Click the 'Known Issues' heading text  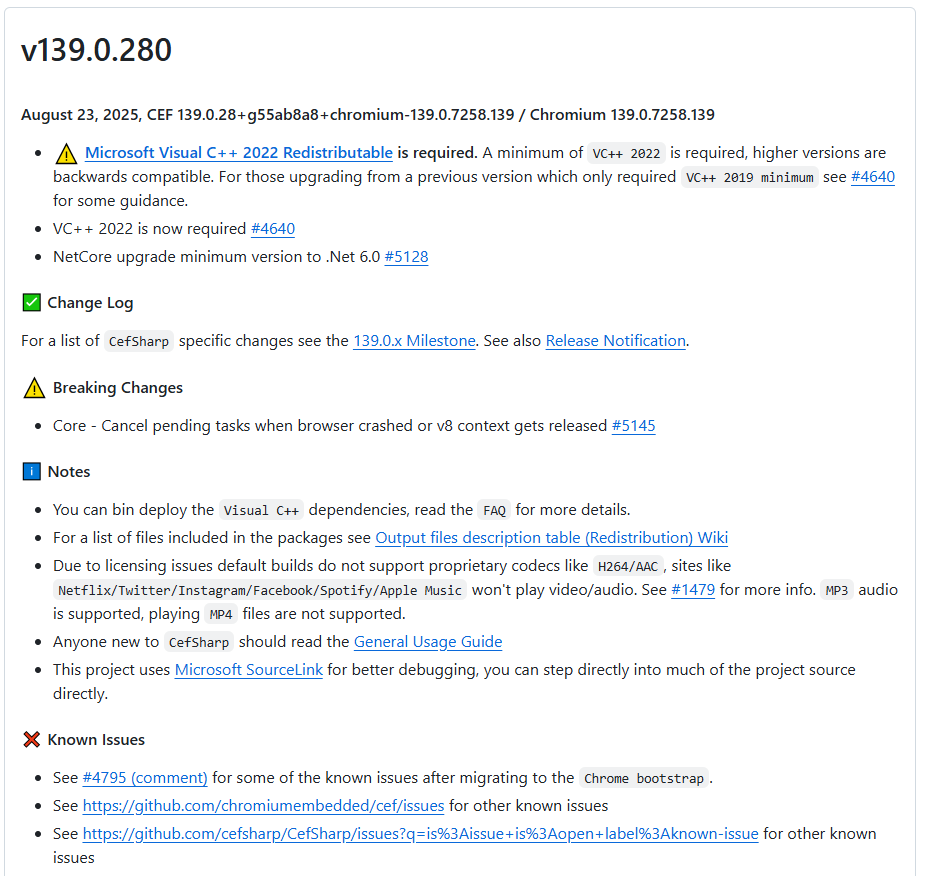[x=96, y=740]
